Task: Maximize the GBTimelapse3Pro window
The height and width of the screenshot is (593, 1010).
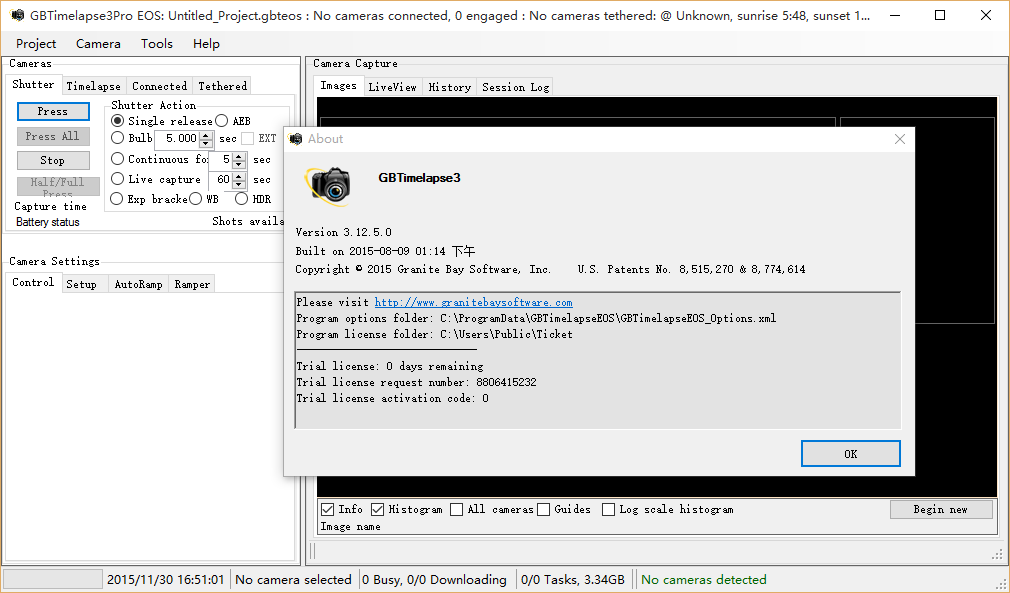Action: coord(940,15)
